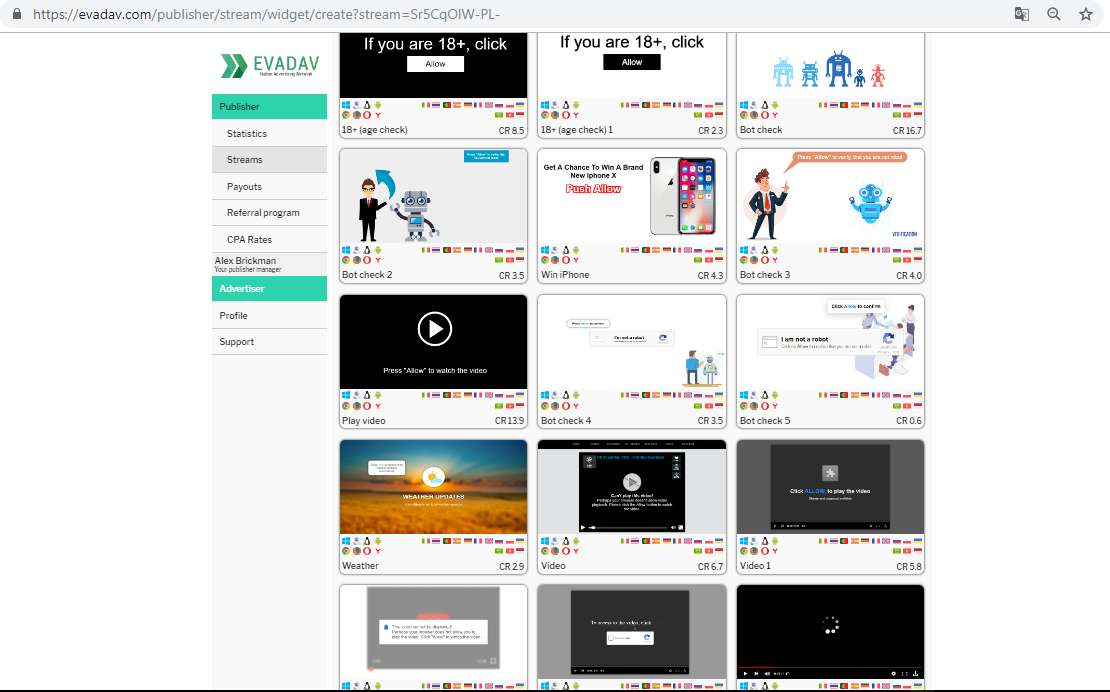Click the Allow button in 18+ (age check) preview

click(x=435, y=64)
